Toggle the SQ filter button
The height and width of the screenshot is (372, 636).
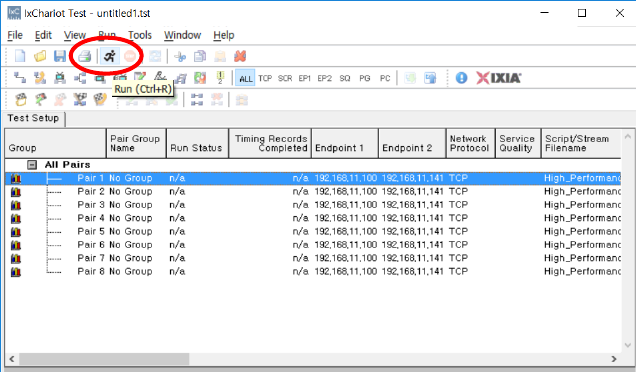[x=345, y=78]
